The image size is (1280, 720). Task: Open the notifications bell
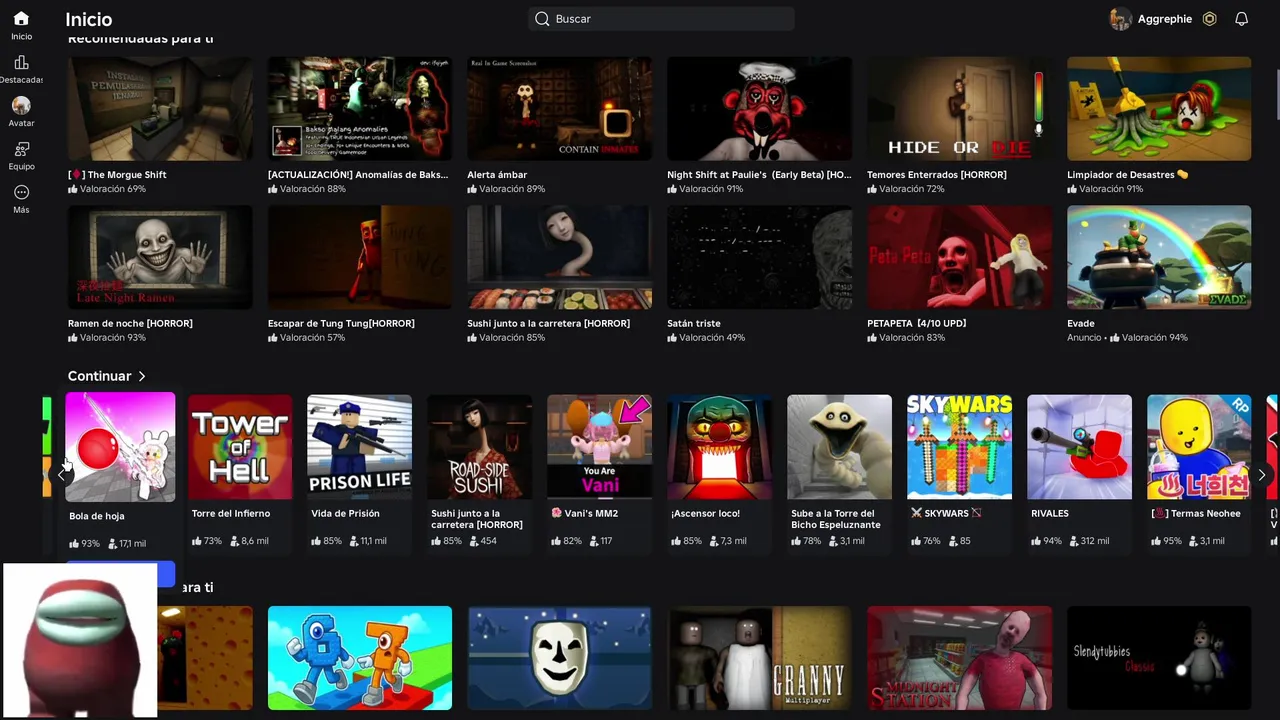coord(1241,19)
